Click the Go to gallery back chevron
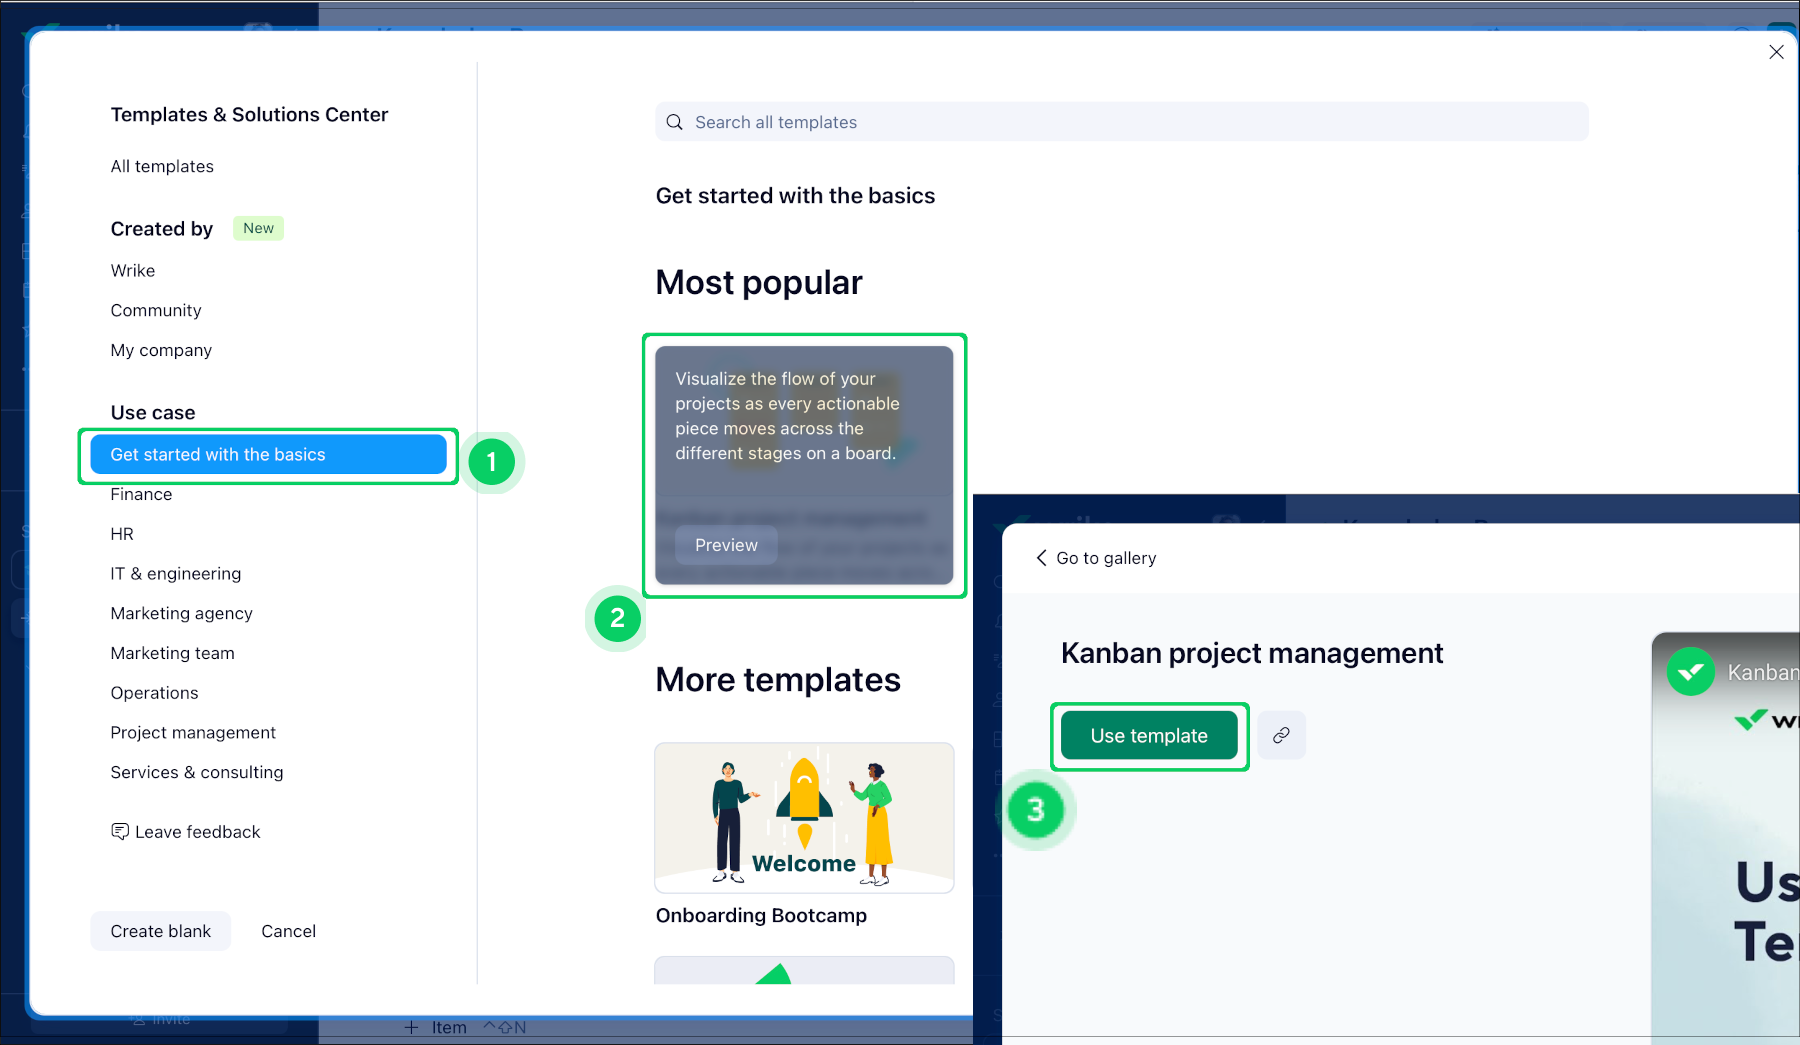The height and width of the screenshot is (1045, 1800). (x=1041, y=558)
